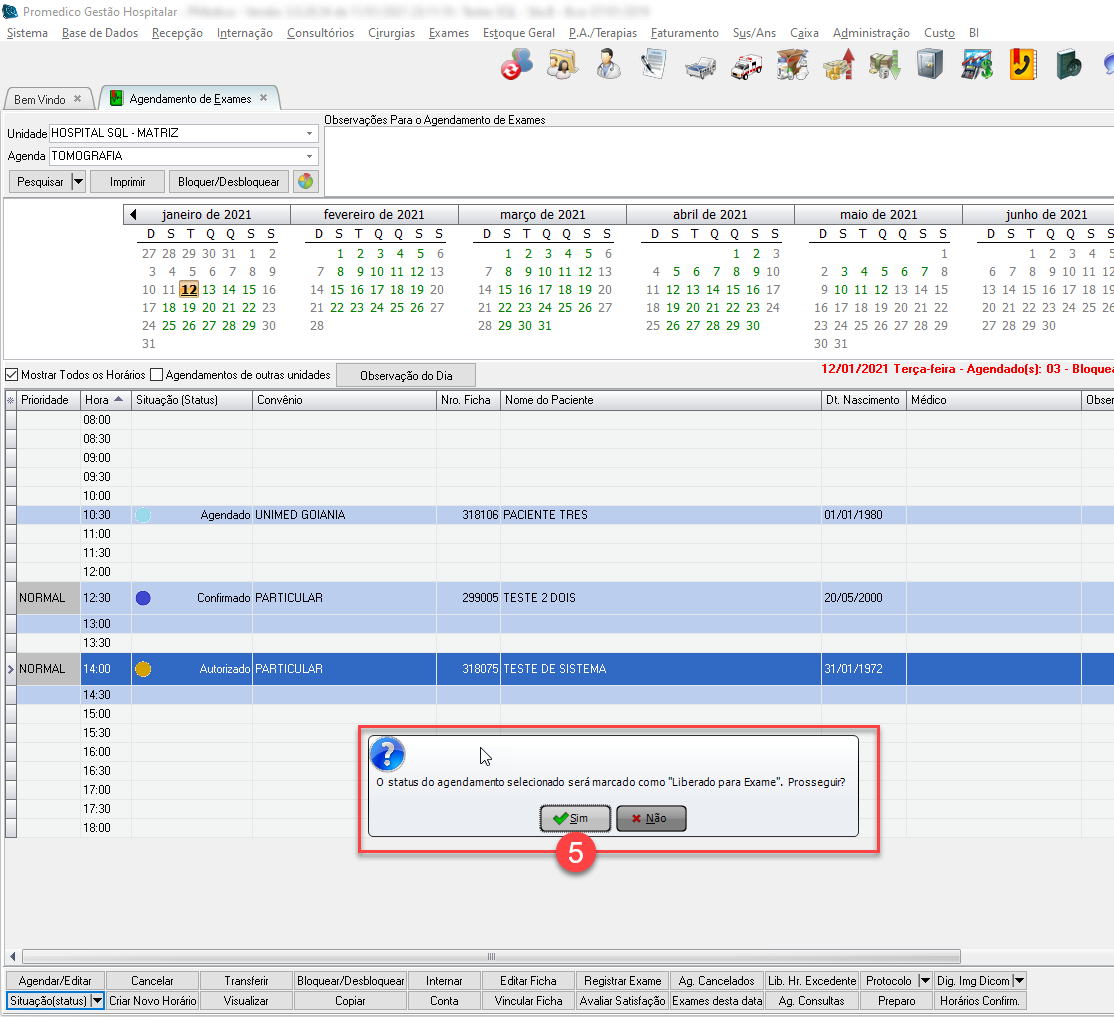Click the ambulance toolbar icon
The height and width of the screenshot is (1017, 1114).
[746, 66]
